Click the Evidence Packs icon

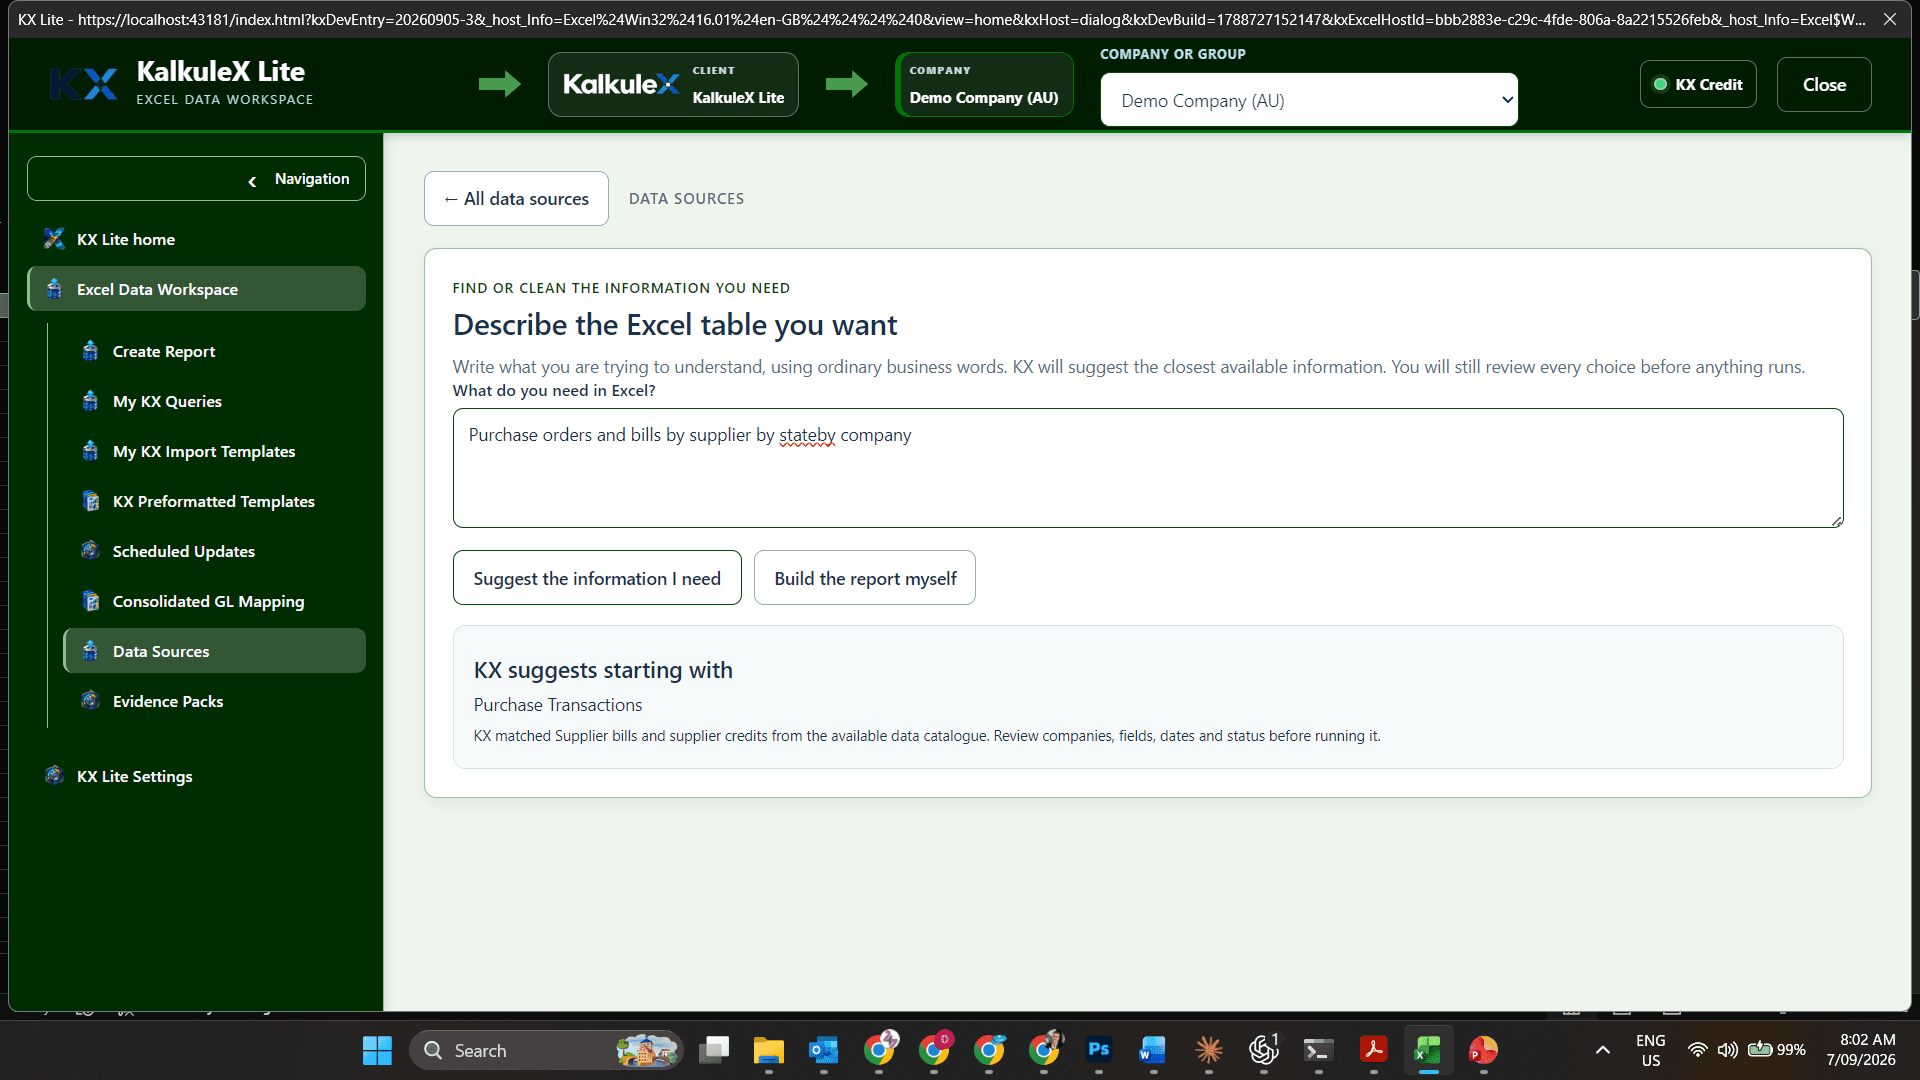pyautogui.click(x=90, y=701)
